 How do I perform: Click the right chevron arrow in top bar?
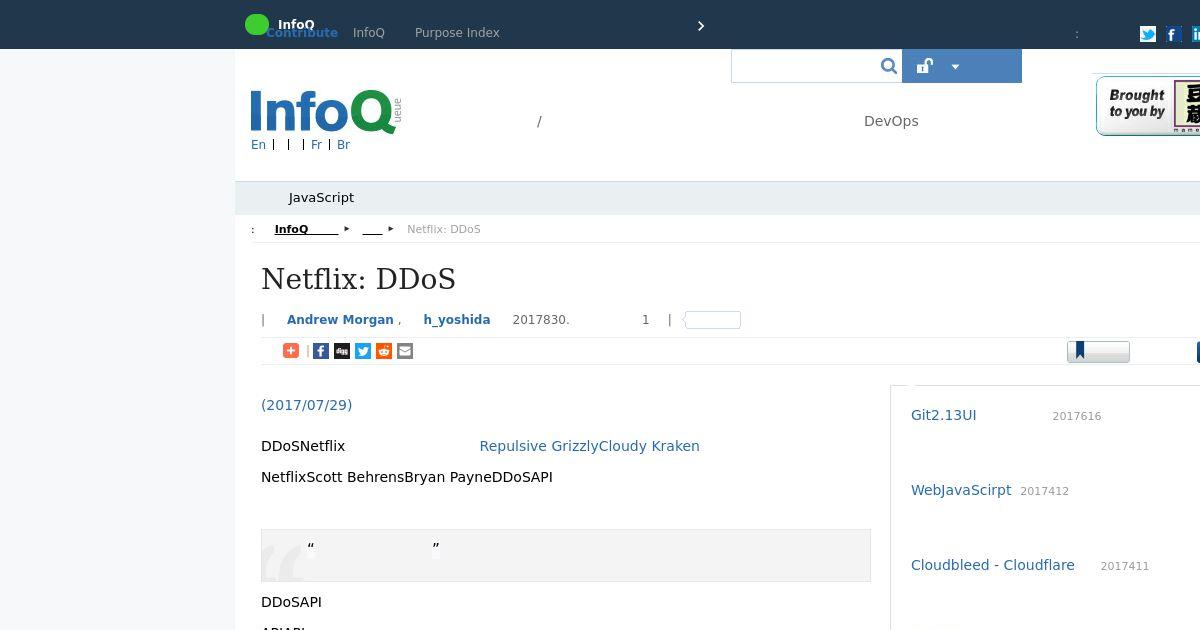701,26
